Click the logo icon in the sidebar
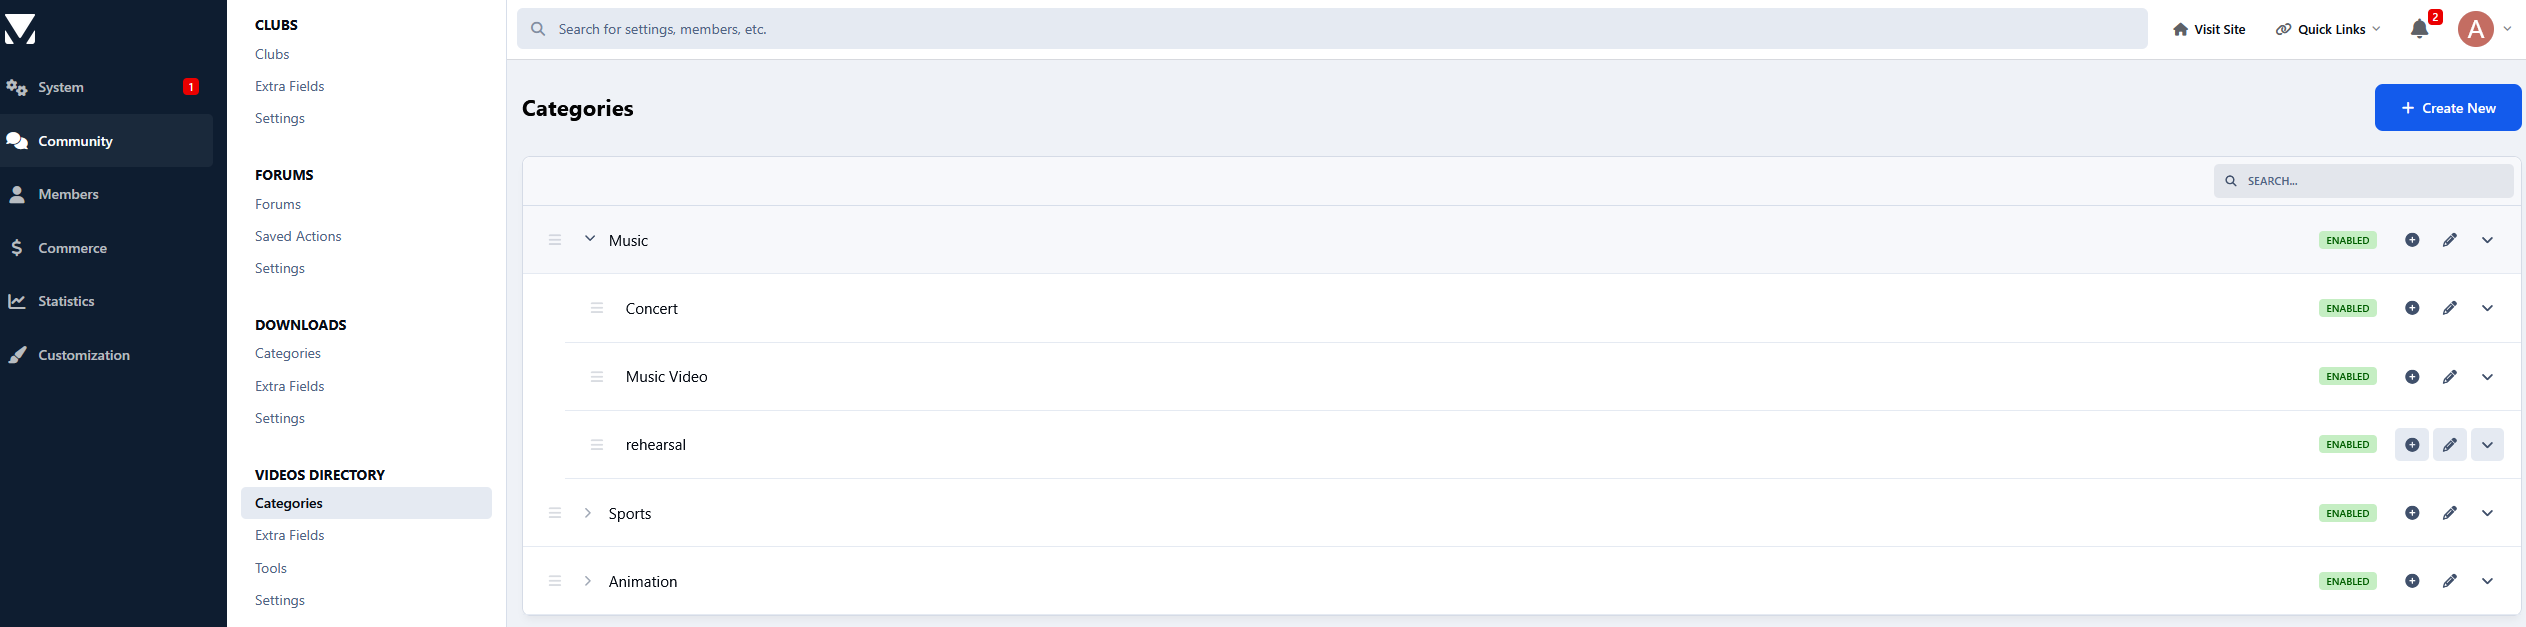Viewport: 2526px width, 627px height. [19, 29]
